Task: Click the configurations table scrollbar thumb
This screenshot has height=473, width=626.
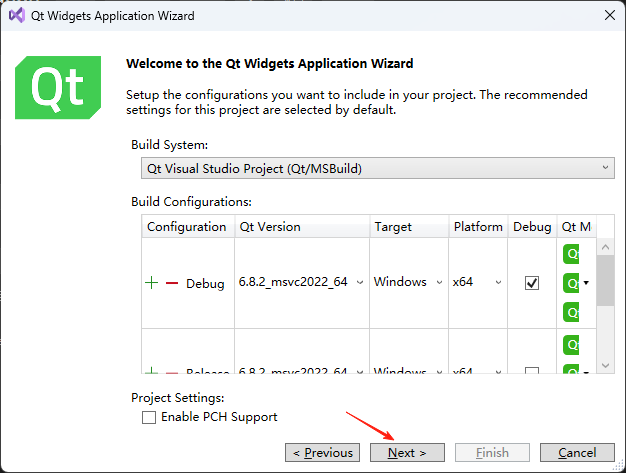Action: [605, 281]
